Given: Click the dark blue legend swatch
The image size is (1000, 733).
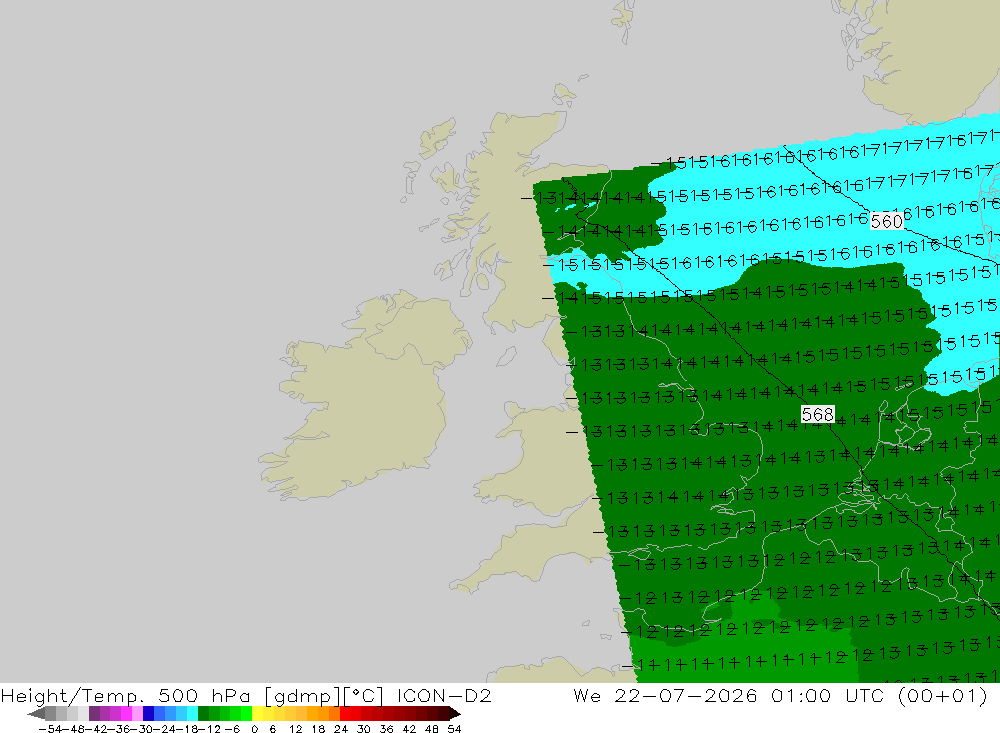Looking at the screenshot, I should [148, 713].
